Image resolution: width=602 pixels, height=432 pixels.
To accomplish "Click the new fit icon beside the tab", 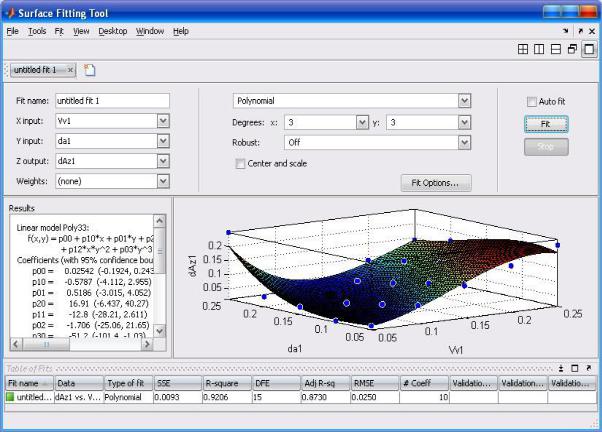I will pyautogui.click(x=89, y=70).
